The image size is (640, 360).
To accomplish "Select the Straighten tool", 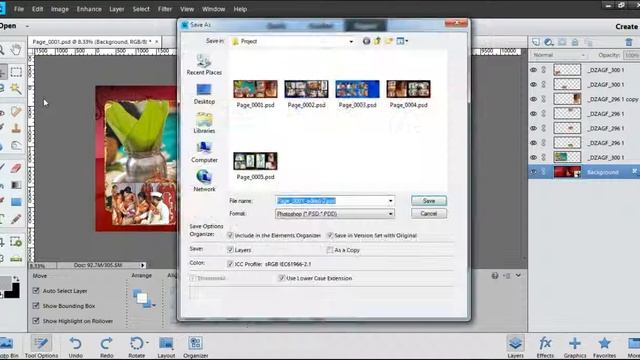I will click(x=16, y=258).
